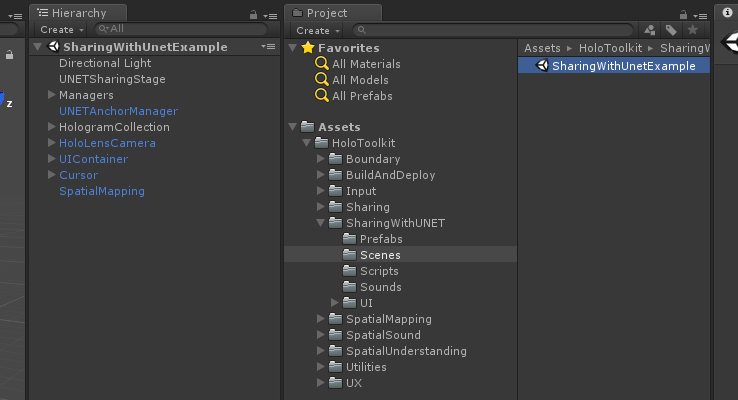
Task: Expand the Sharing folder
Action: (x=321, y=207)
